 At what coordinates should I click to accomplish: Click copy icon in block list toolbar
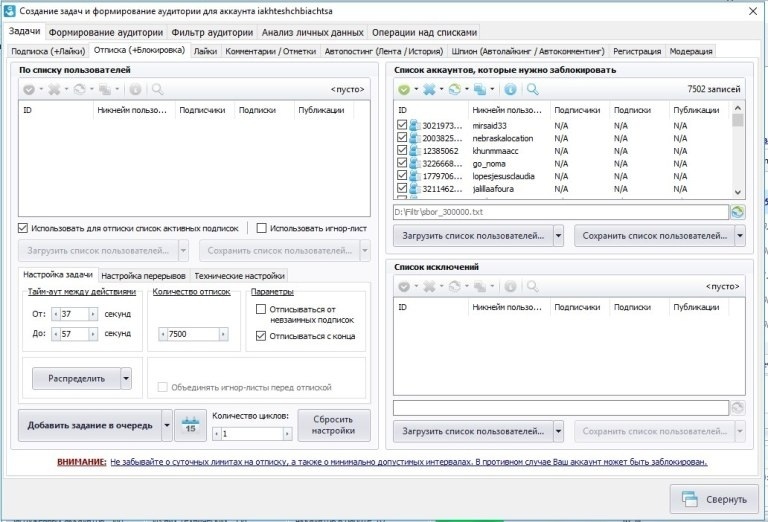tap(480, 90)
